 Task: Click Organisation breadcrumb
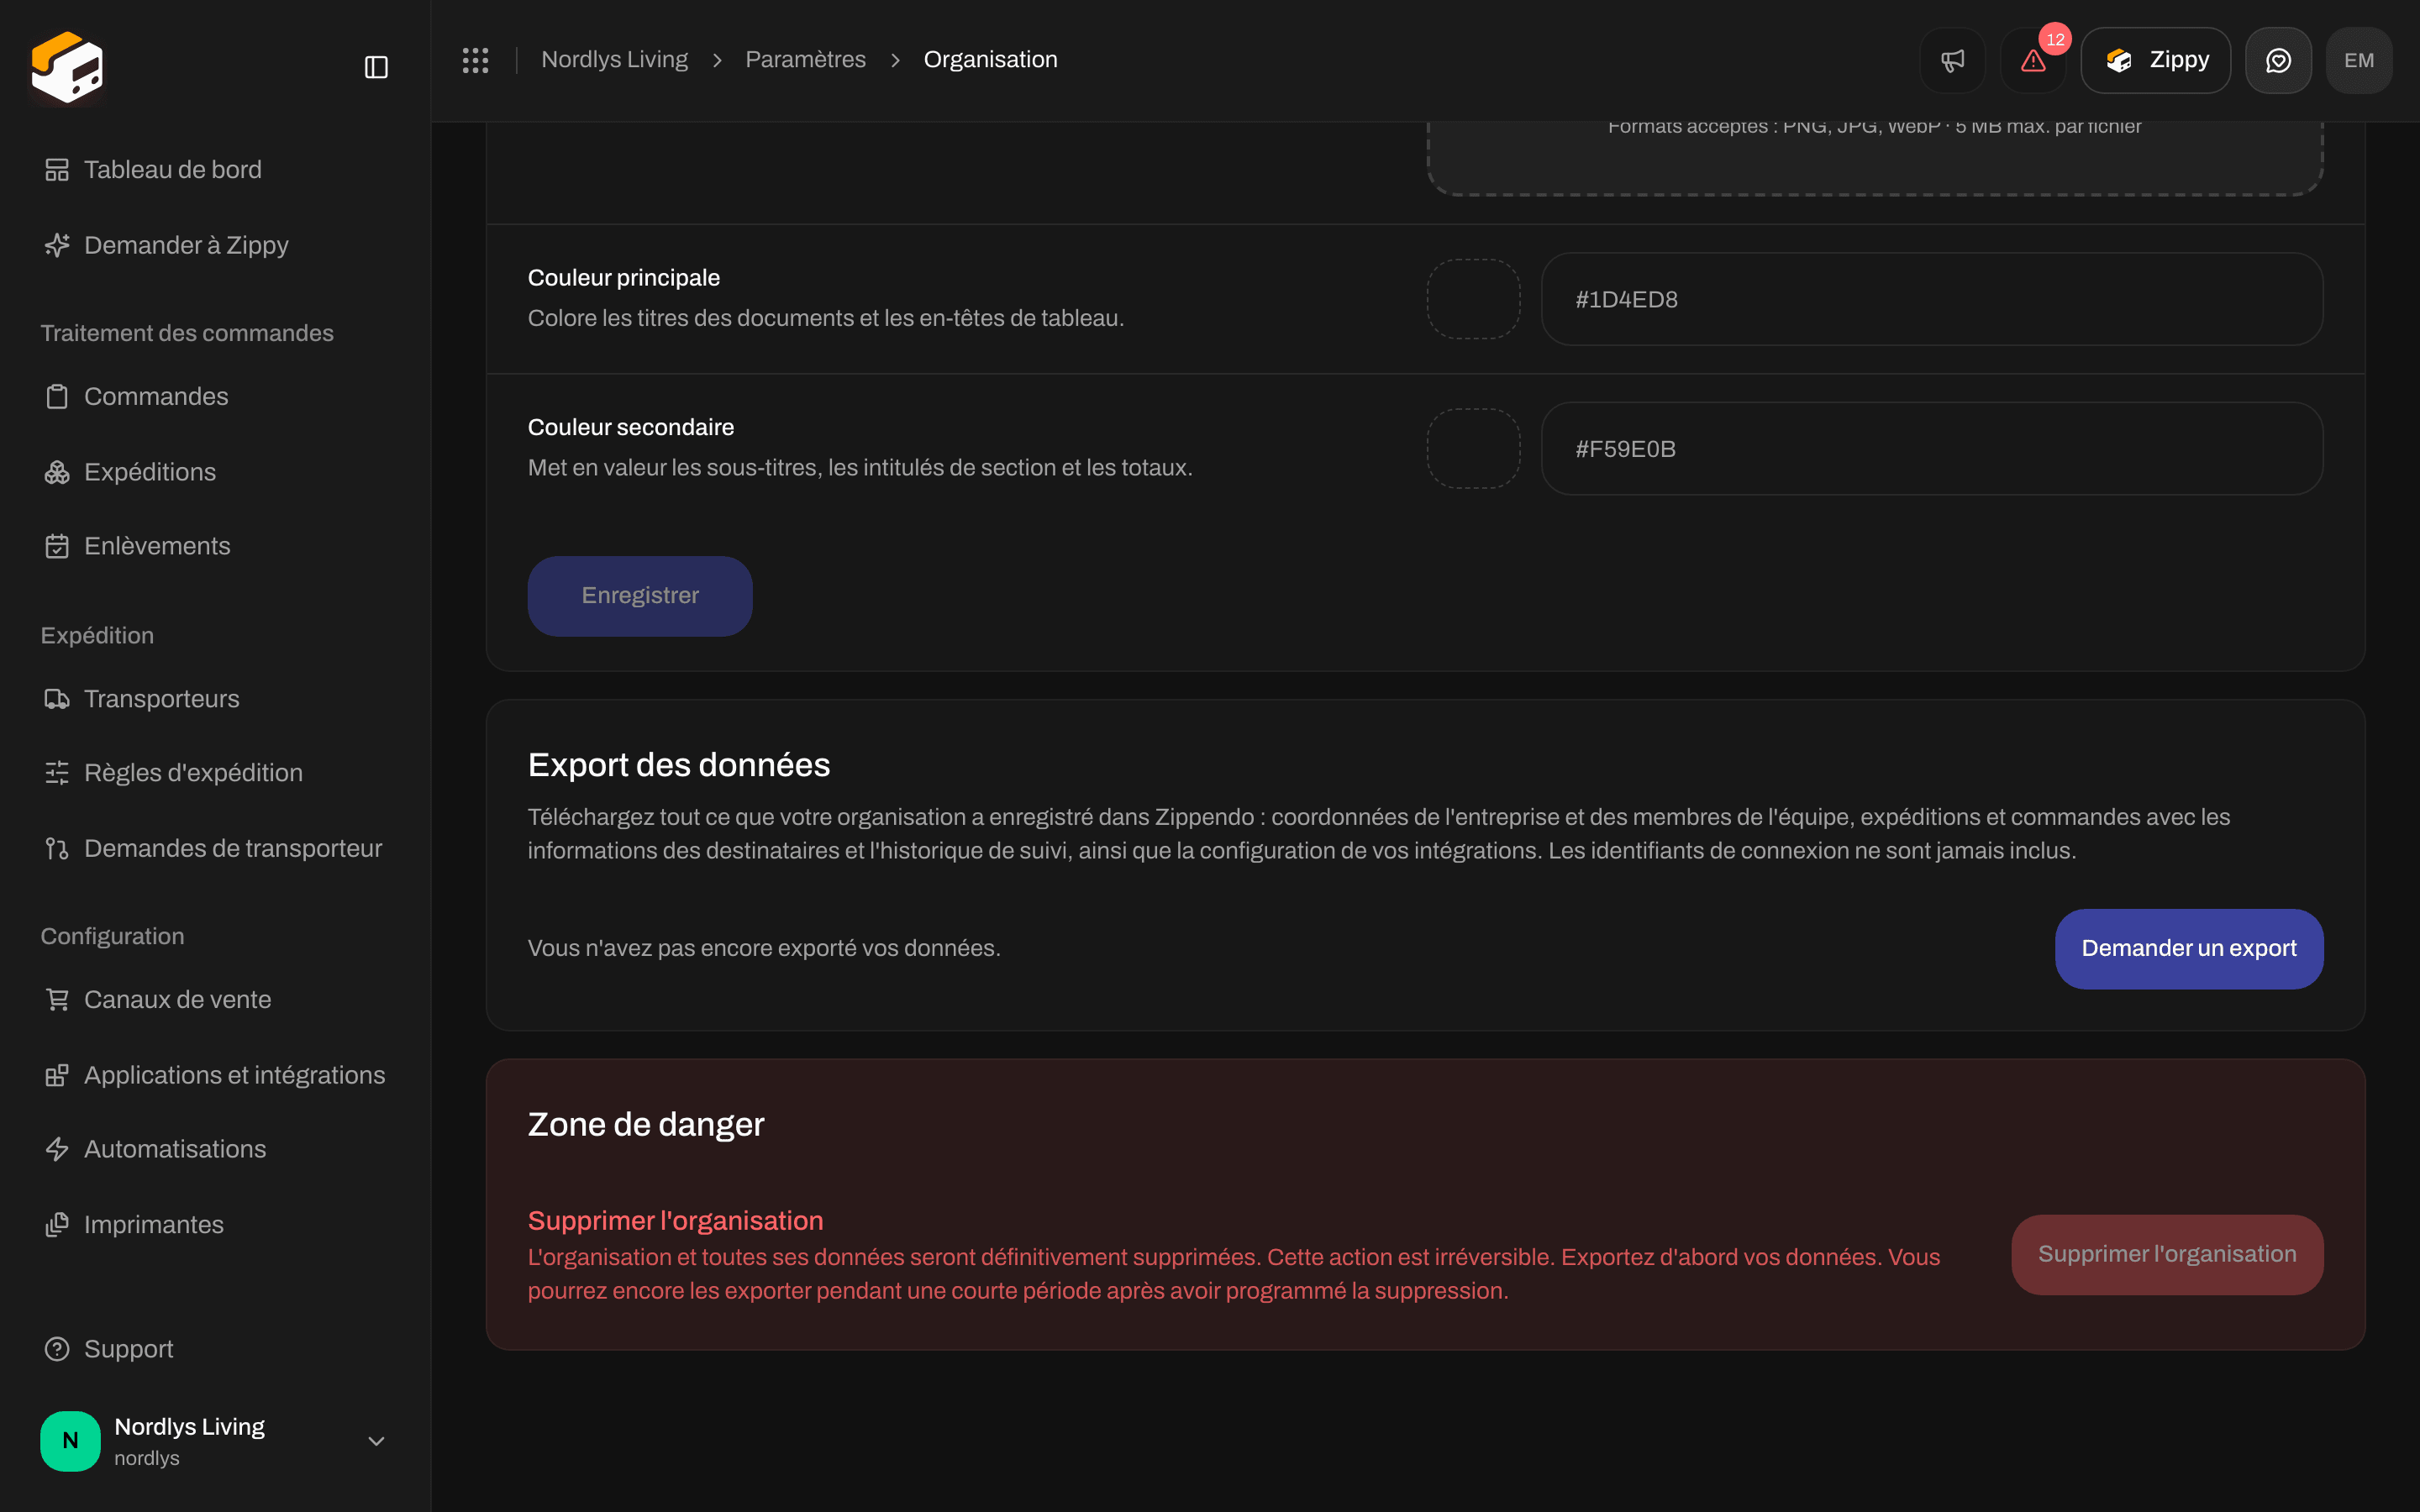[990, 60]
